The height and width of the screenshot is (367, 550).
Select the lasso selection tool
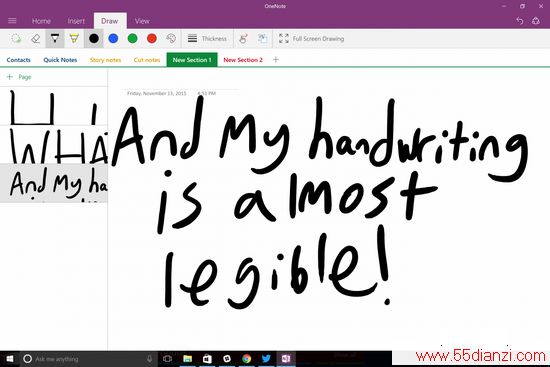(16, 39)
